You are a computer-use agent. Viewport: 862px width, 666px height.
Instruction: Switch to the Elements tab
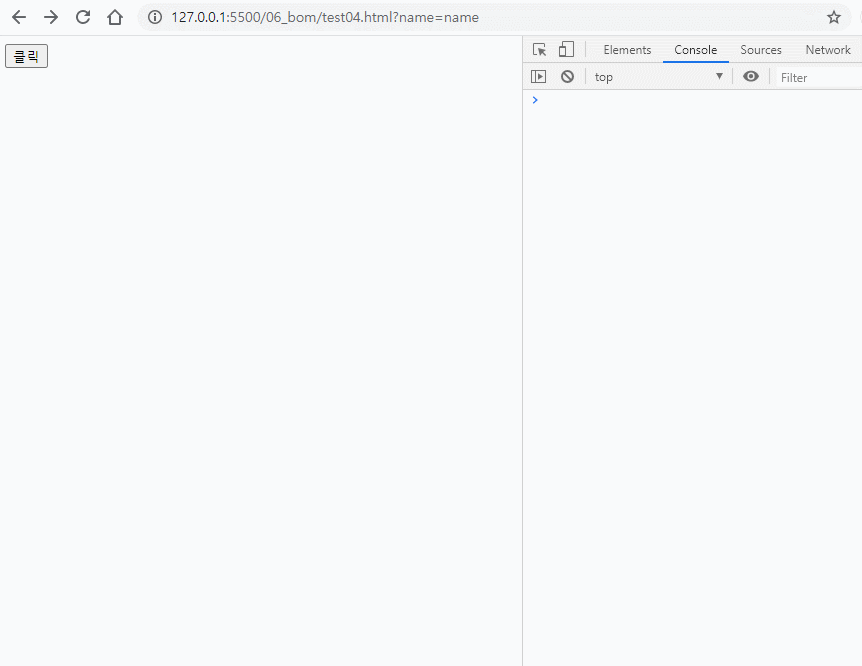[627, 50]
